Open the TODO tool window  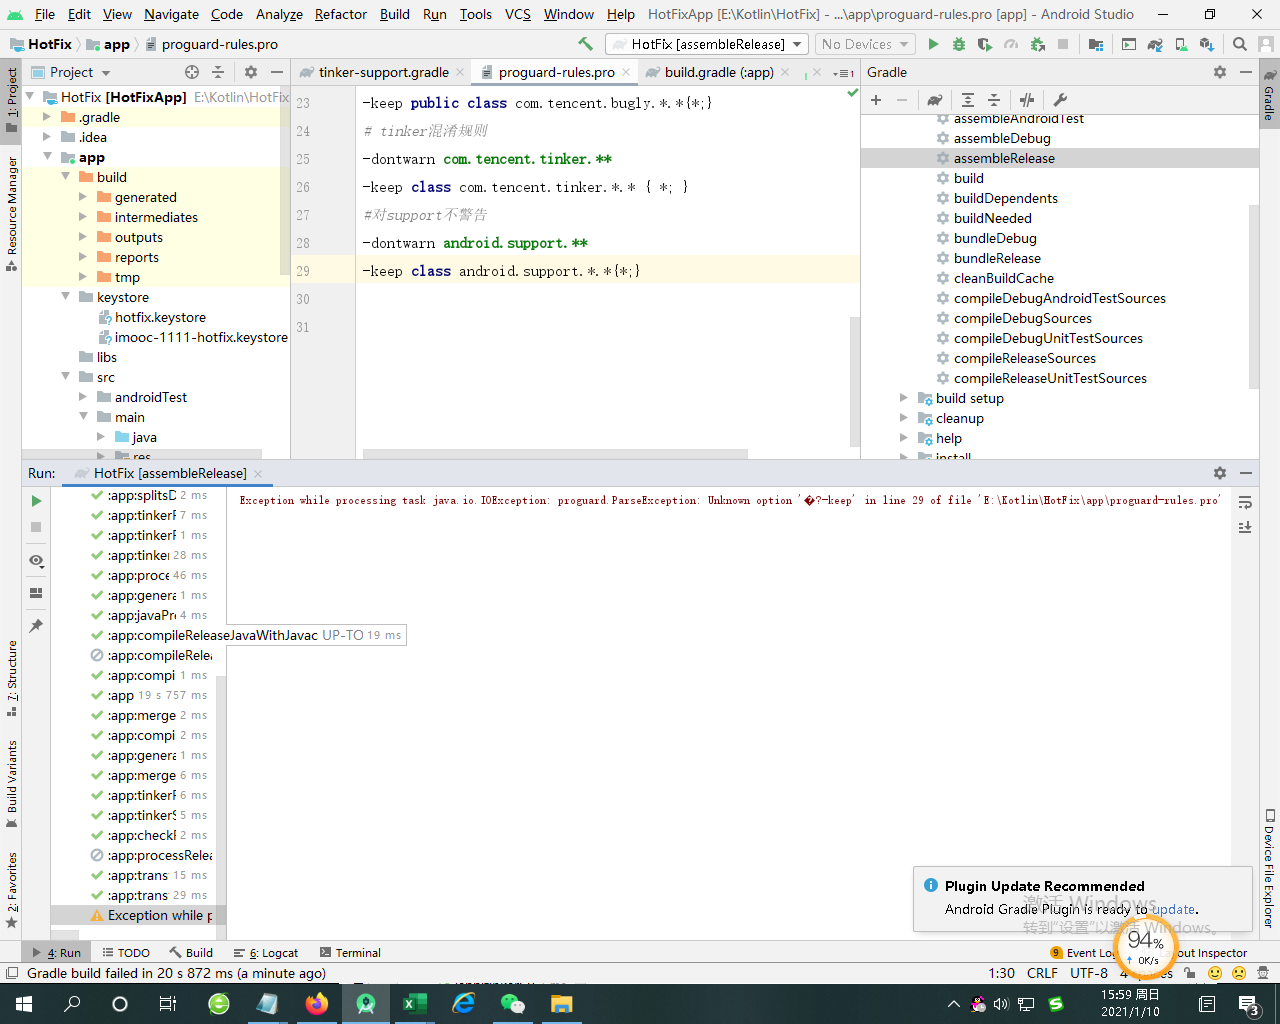125,953
